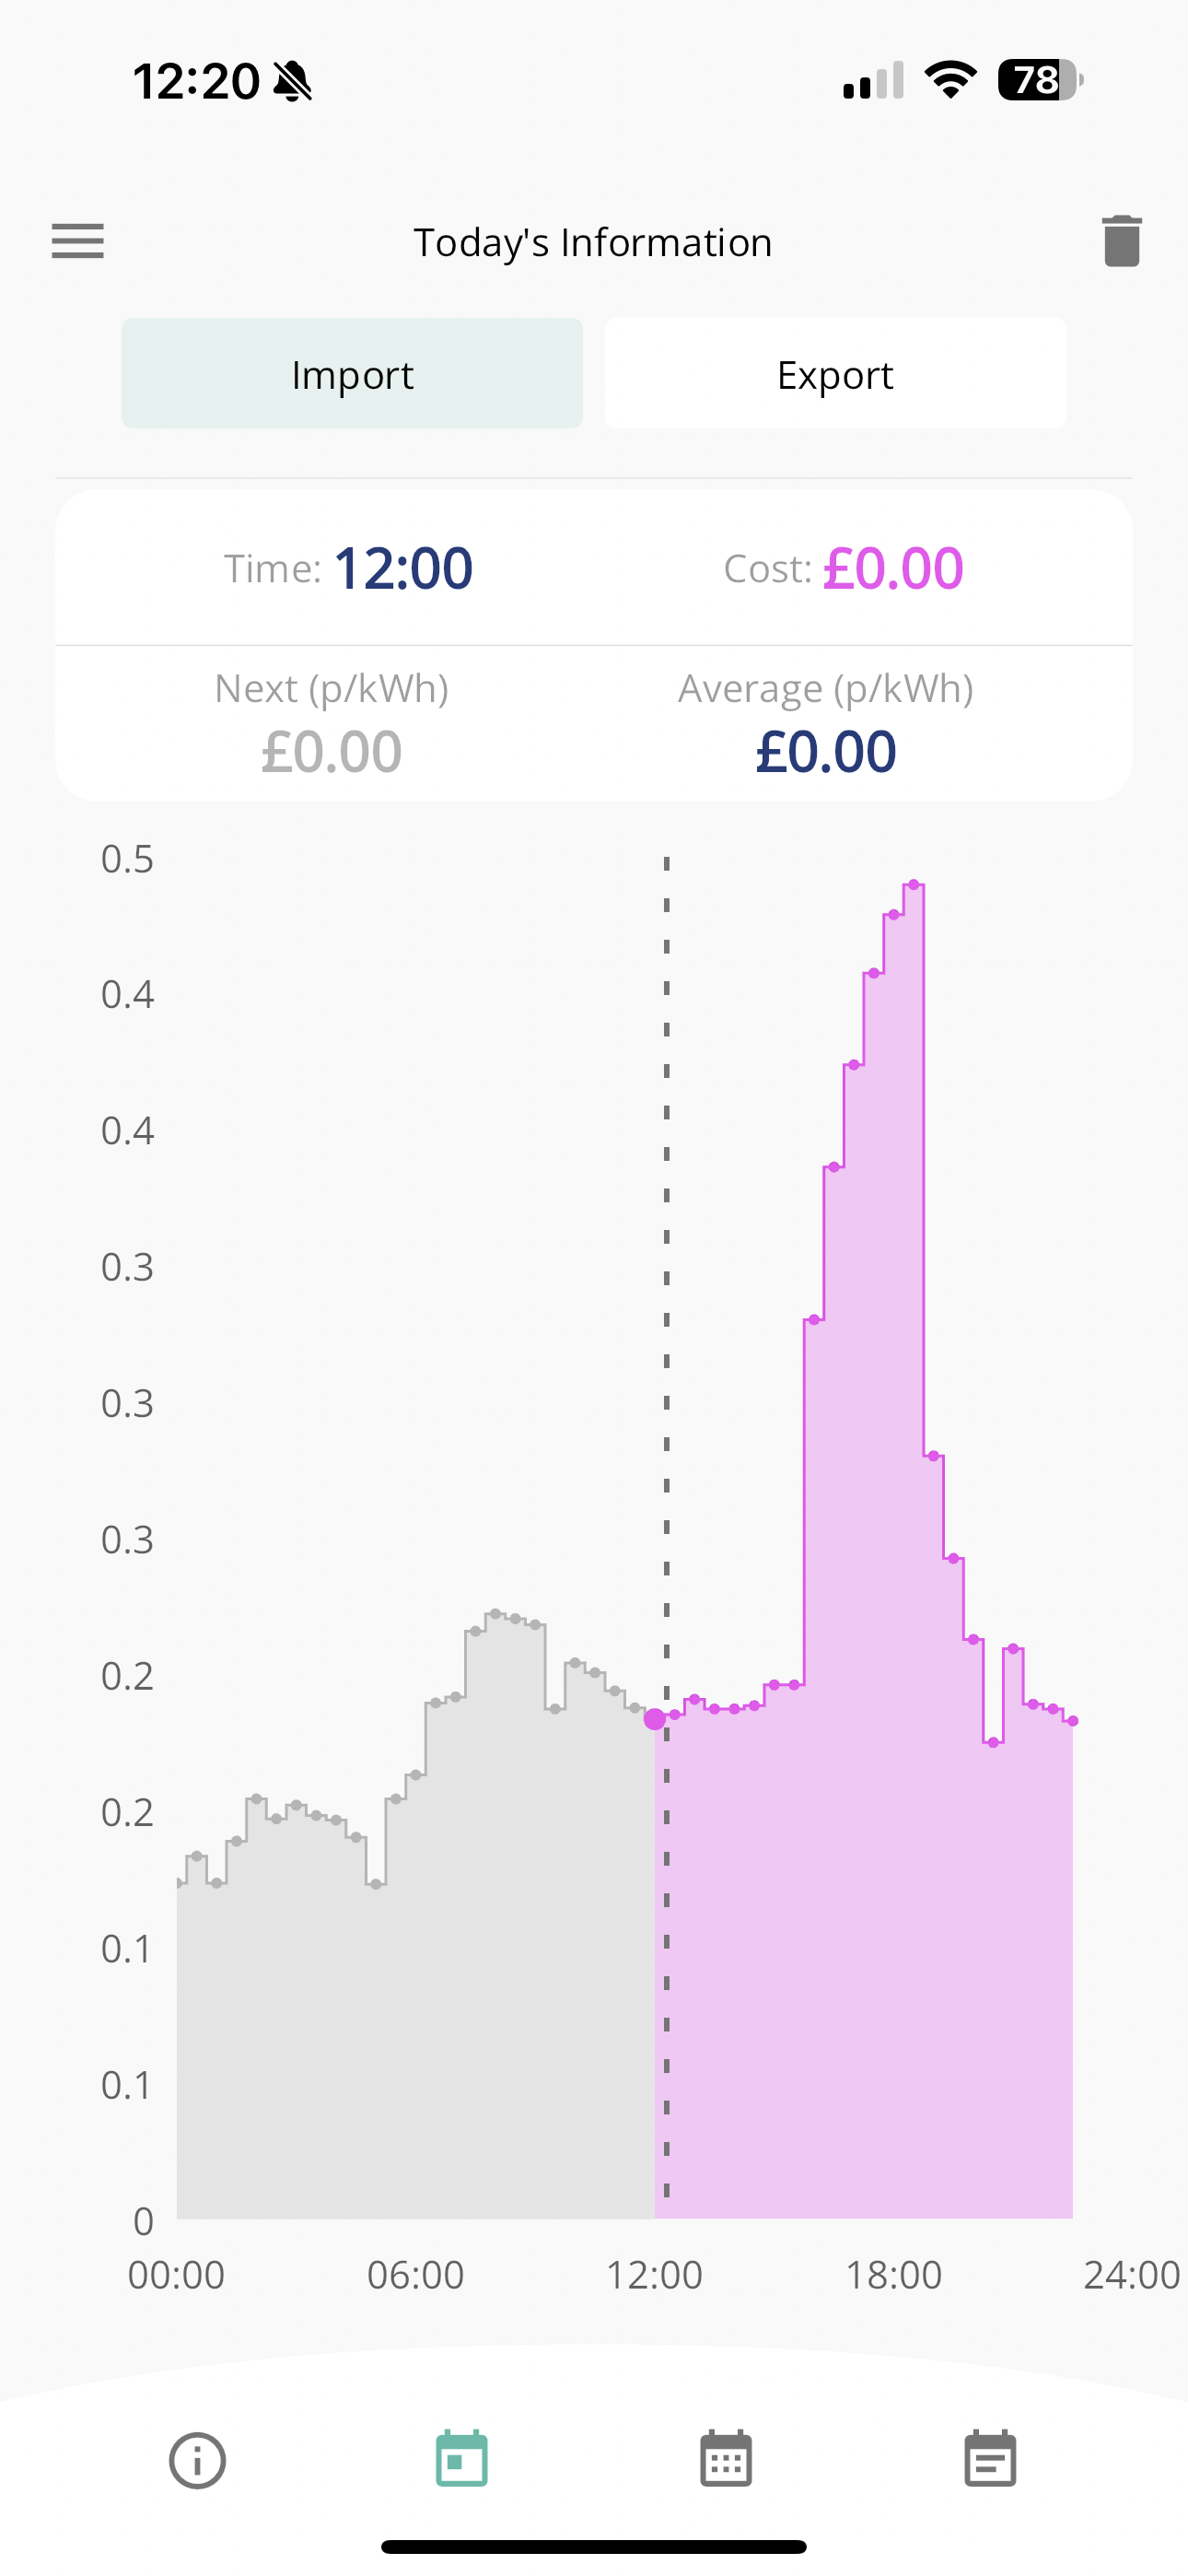Select the today calendar icon
Viewport: 1188px width, 2576px height.
pyautogui.click(x=462, y=2458)
